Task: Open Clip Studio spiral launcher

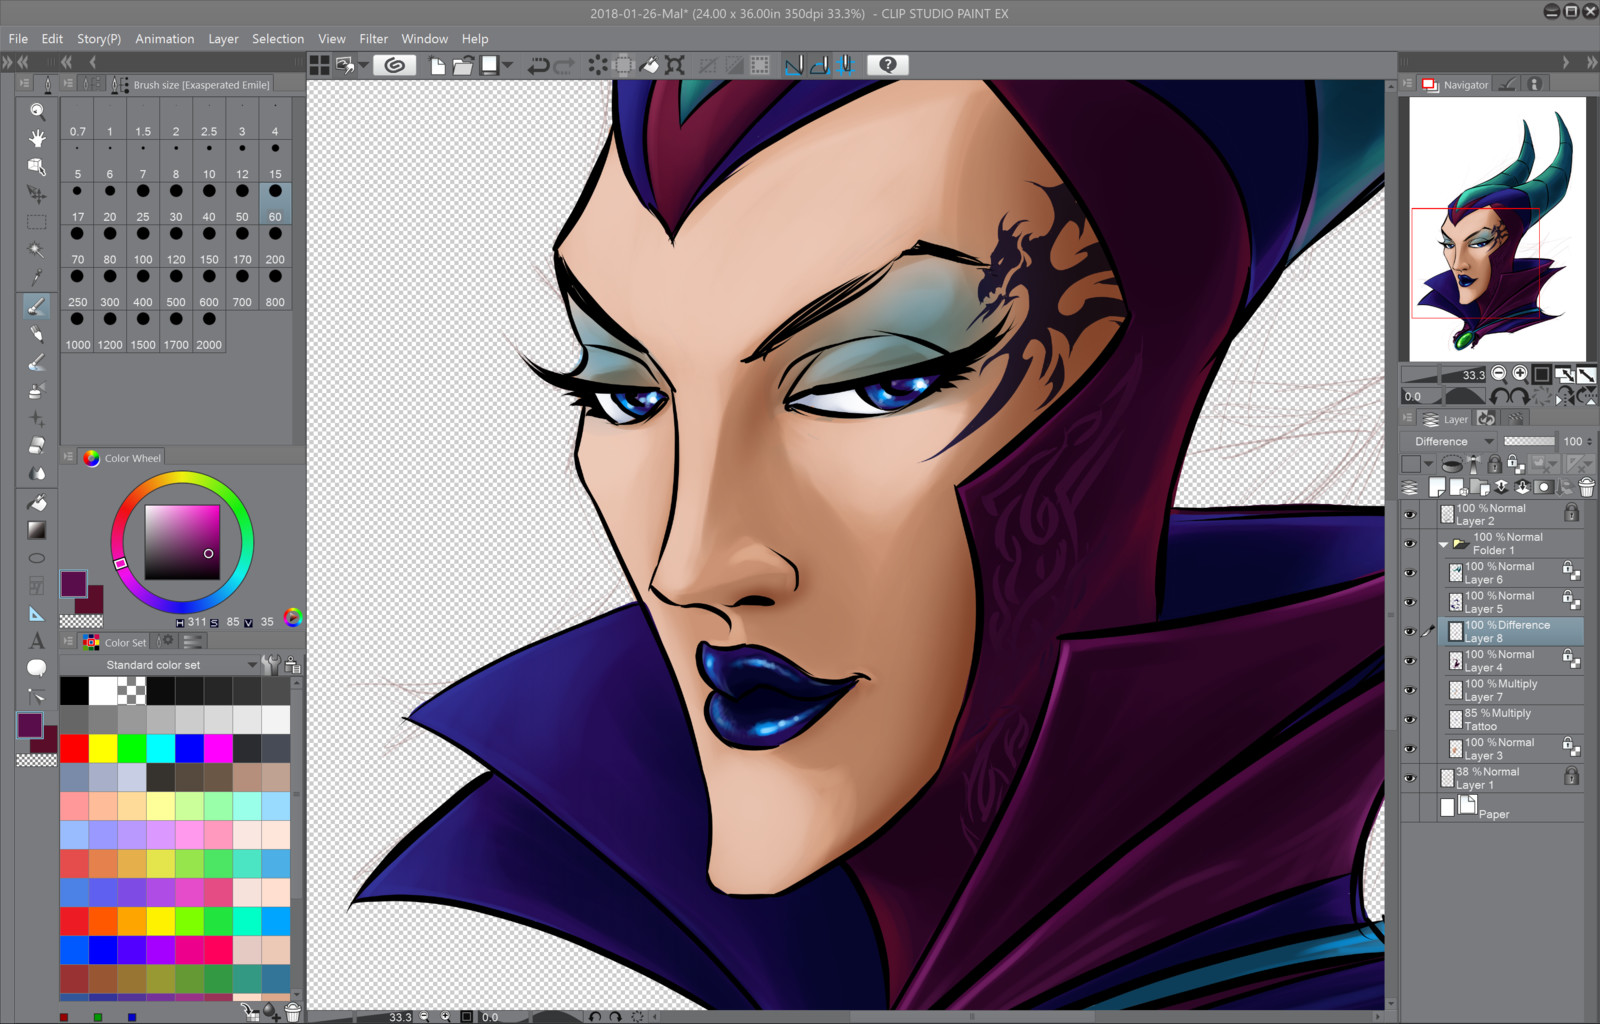Action: 395,65
